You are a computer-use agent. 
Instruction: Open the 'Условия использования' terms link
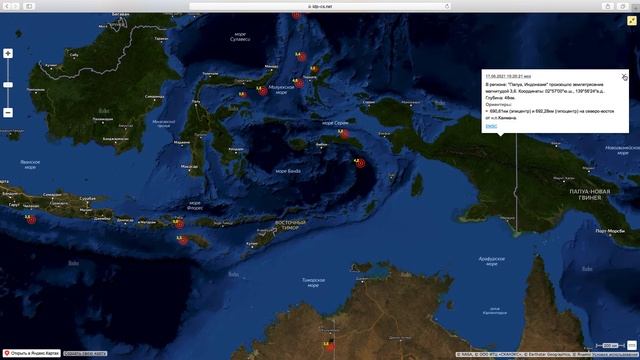pos(616,355)
